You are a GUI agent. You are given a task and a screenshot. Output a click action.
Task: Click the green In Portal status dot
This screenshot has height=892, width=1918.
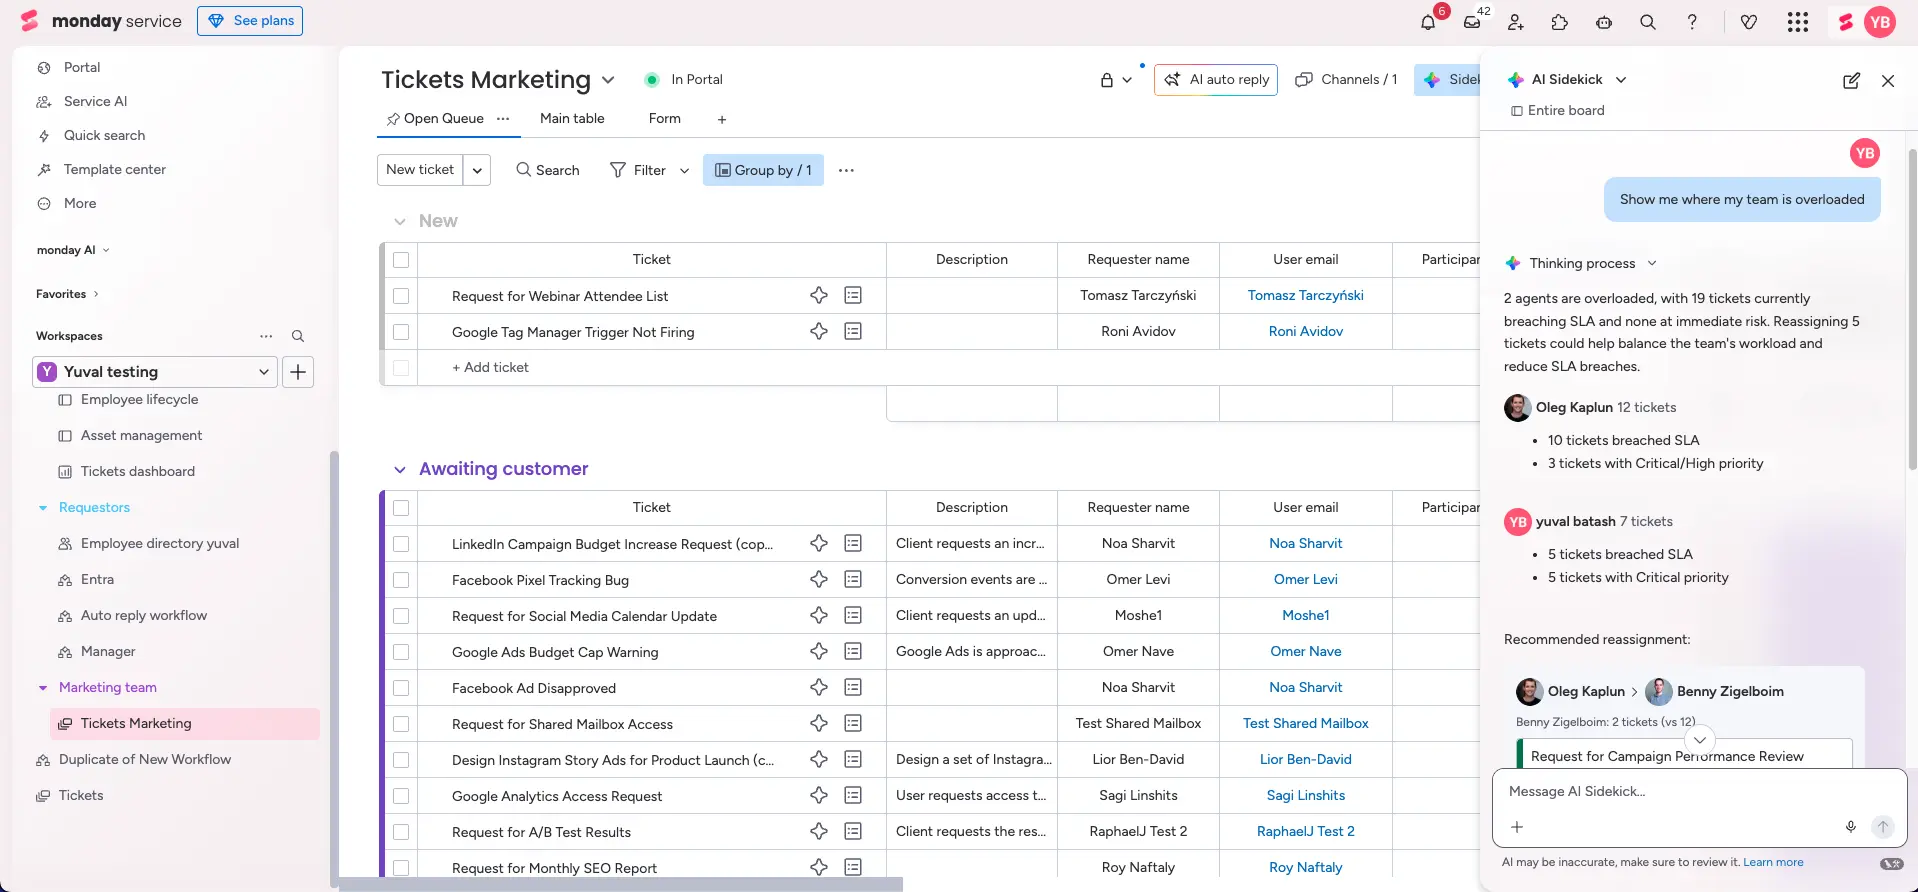[652, 80]
